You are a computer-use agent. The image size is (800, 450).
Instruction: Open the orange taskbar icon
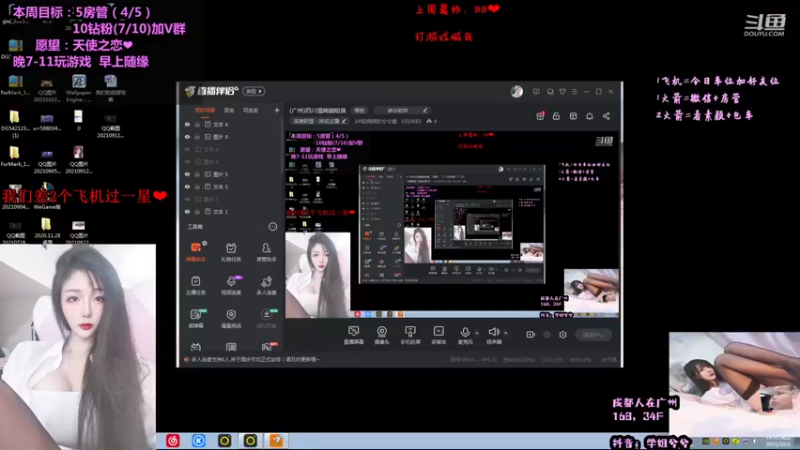[276, 441]
